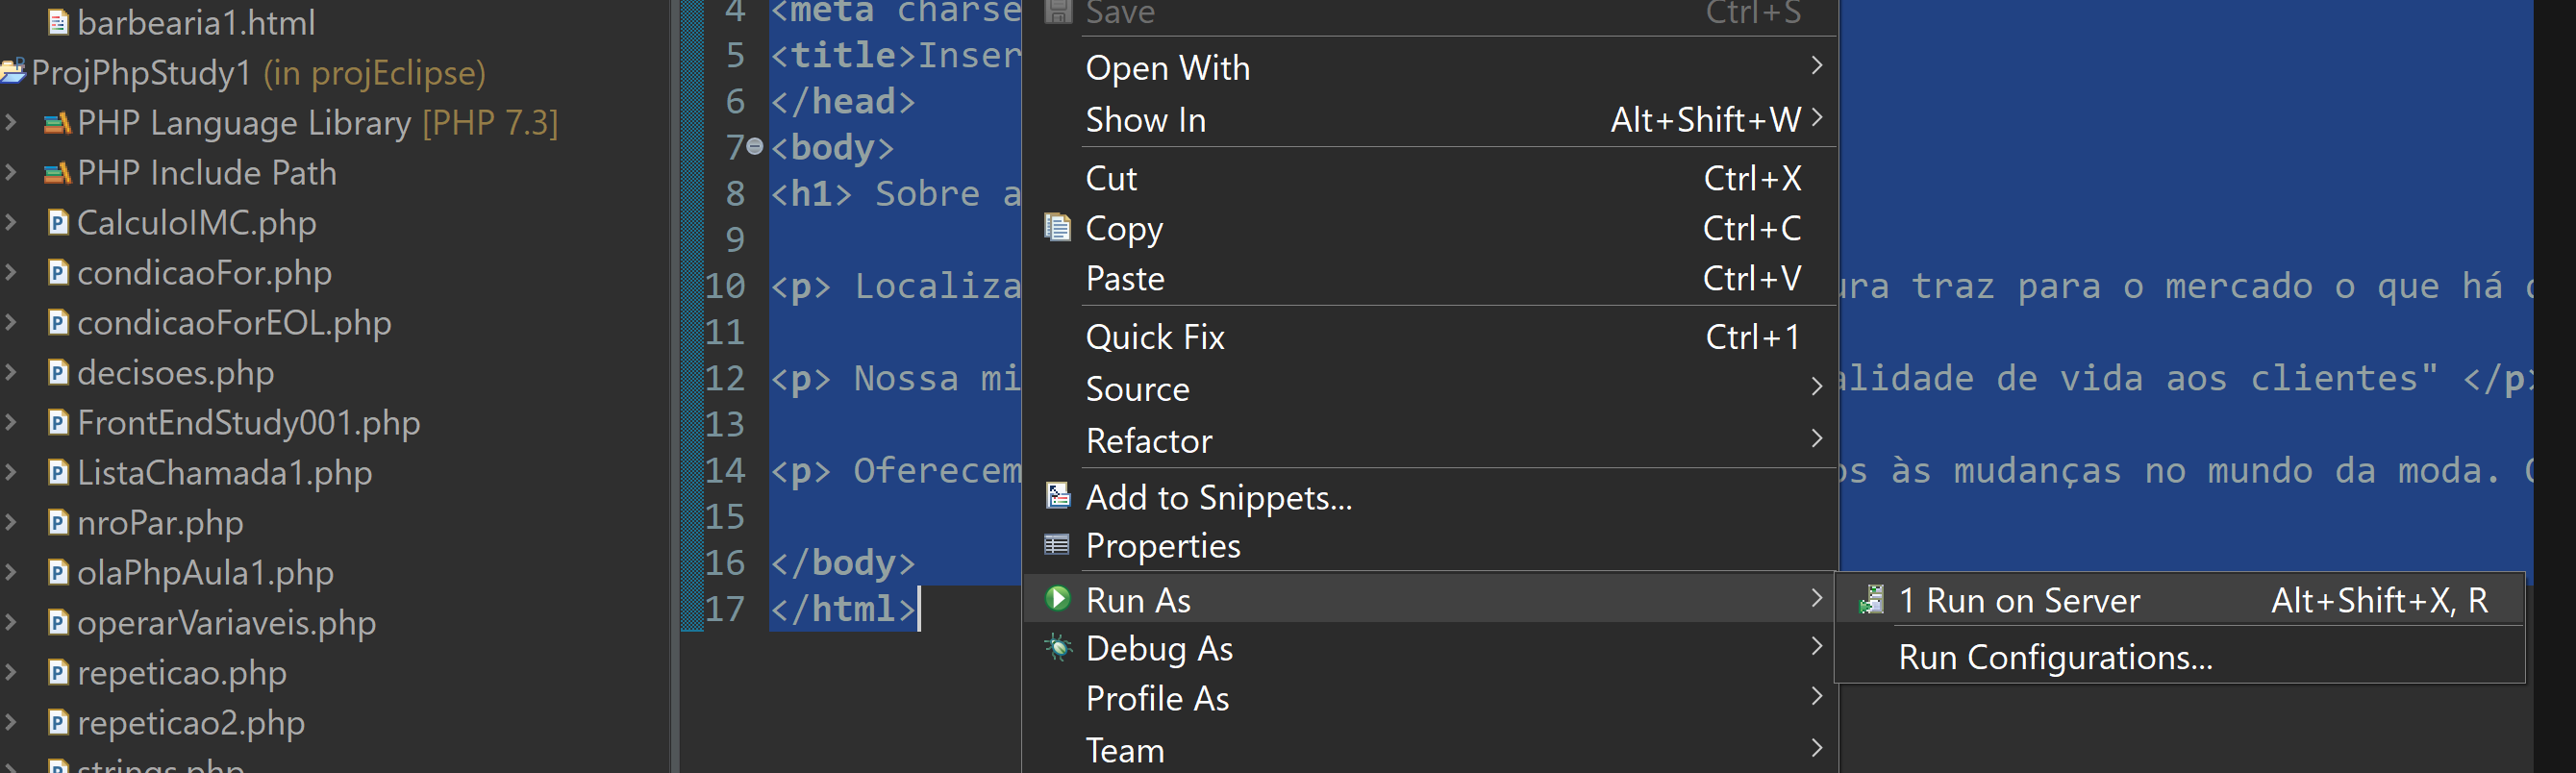Viewport: 2576px width, 773px height.
Task: Click the CalculoIMC.php file icon
Action: point(58,222)
